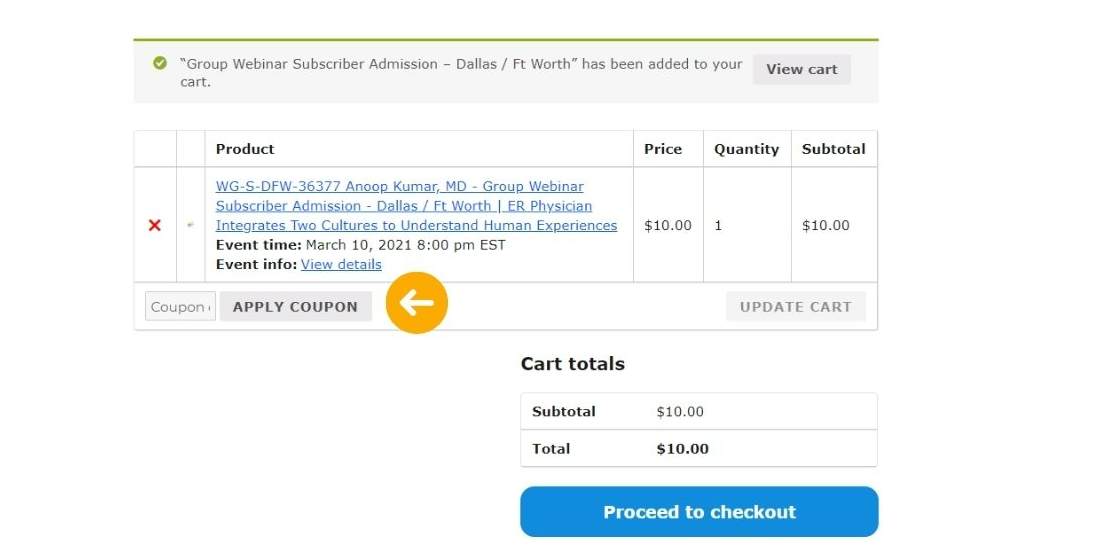Viewport: 1095px width, 542px height.
Task: Click the Event time March 10 text
Action: coord(360,245)
